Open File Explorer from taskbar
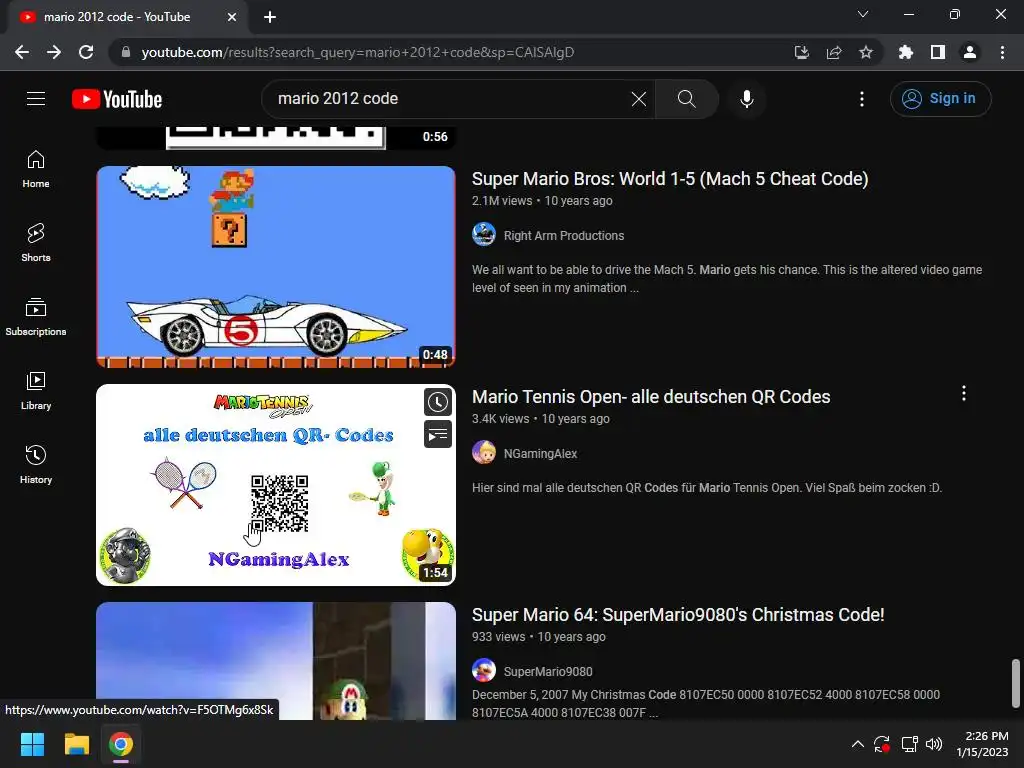 click(x=76, y=744)
